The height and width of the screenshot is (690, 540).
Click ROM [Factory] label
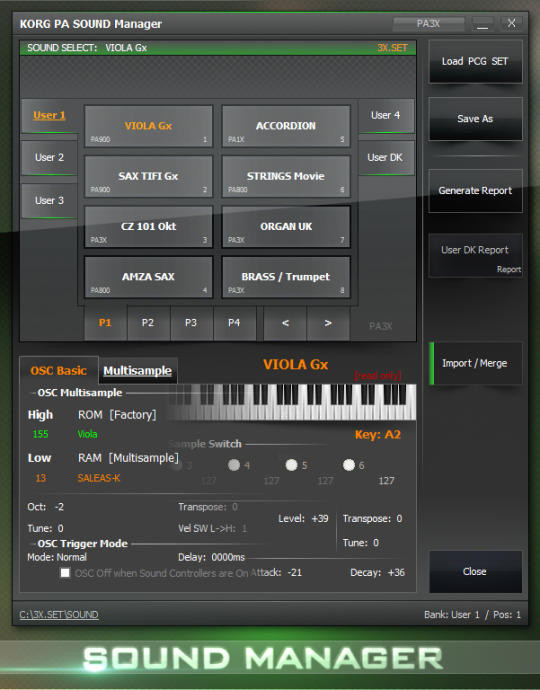[117, 415]
